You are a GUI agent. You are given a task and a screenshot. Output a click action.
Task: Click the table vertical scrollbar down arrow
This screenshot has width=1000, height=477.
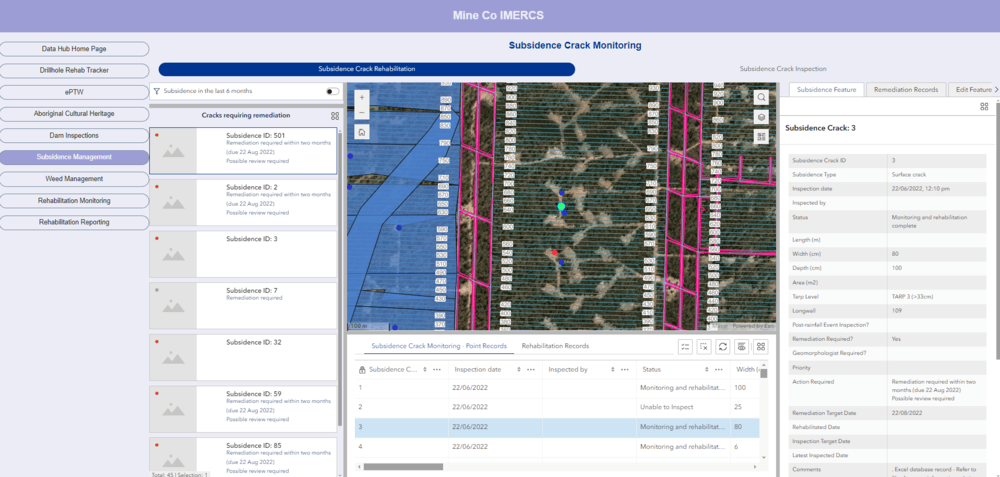tap(764, 457)
